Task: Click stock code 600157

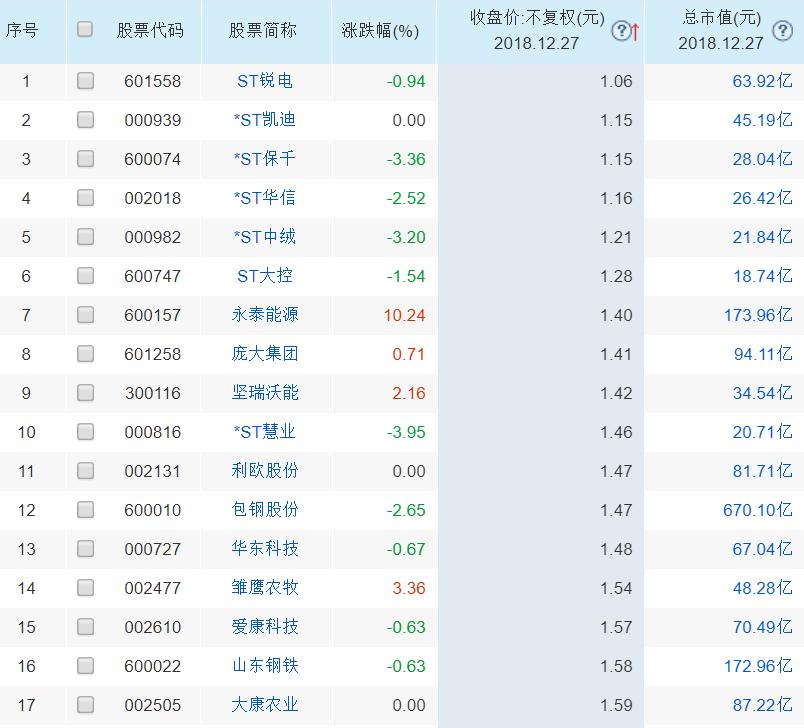Action: (x=152, y=315)
